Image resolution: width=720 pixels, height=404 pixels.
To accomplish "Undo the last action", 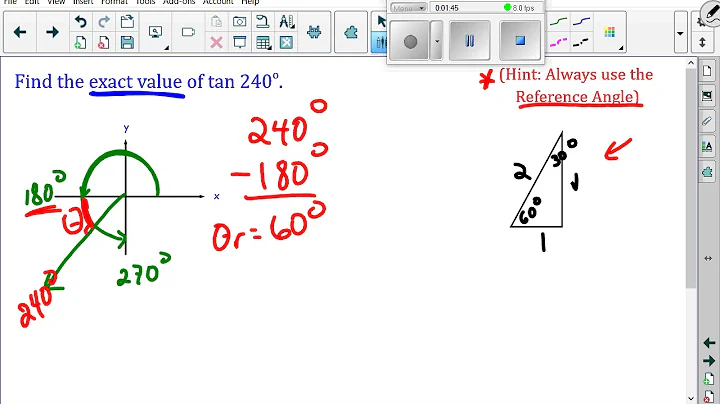I will (x=80, y=22).
